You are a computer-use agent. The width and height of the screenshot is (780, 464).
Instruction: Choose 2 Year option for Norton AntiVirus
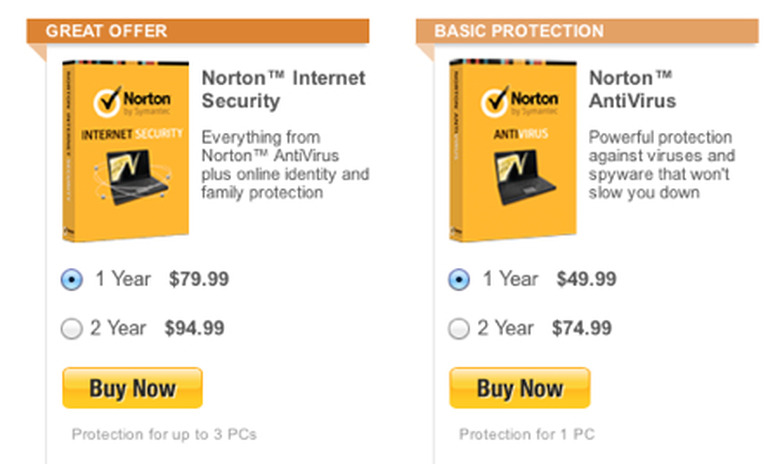(459, 329)
